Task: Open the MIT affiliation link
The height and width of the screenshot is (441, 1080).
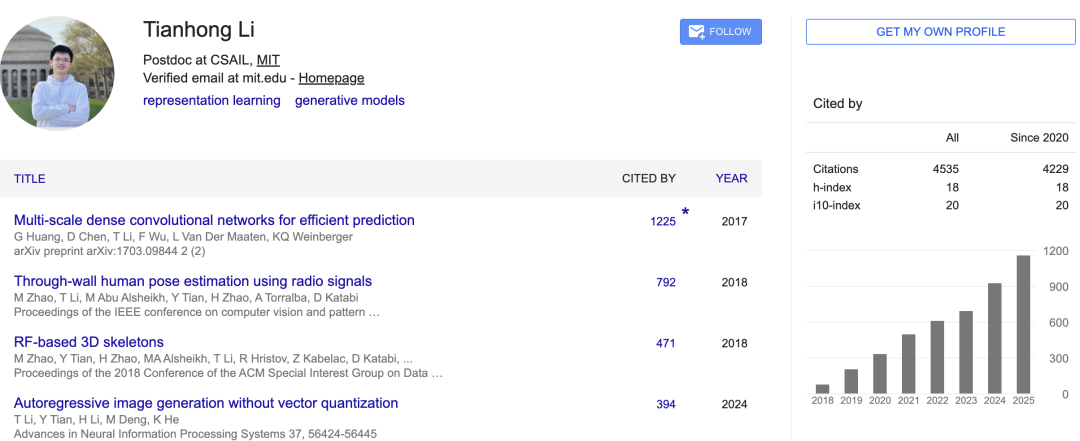Action: [x=268, y=59]
